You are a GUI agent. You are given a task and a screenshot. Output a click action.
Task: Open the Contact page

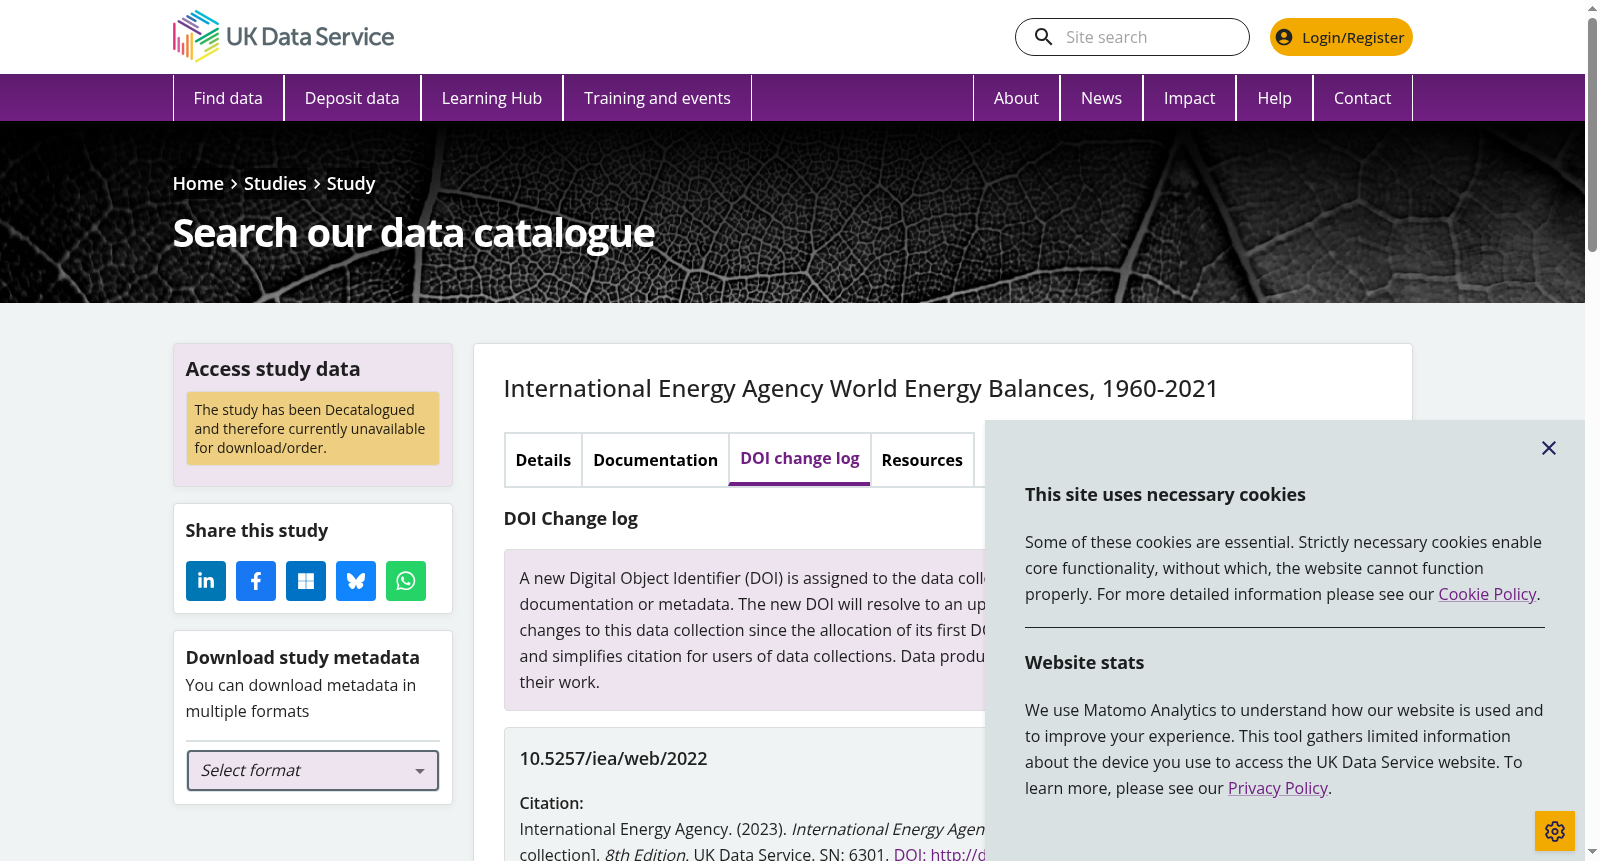[1362, 98]
